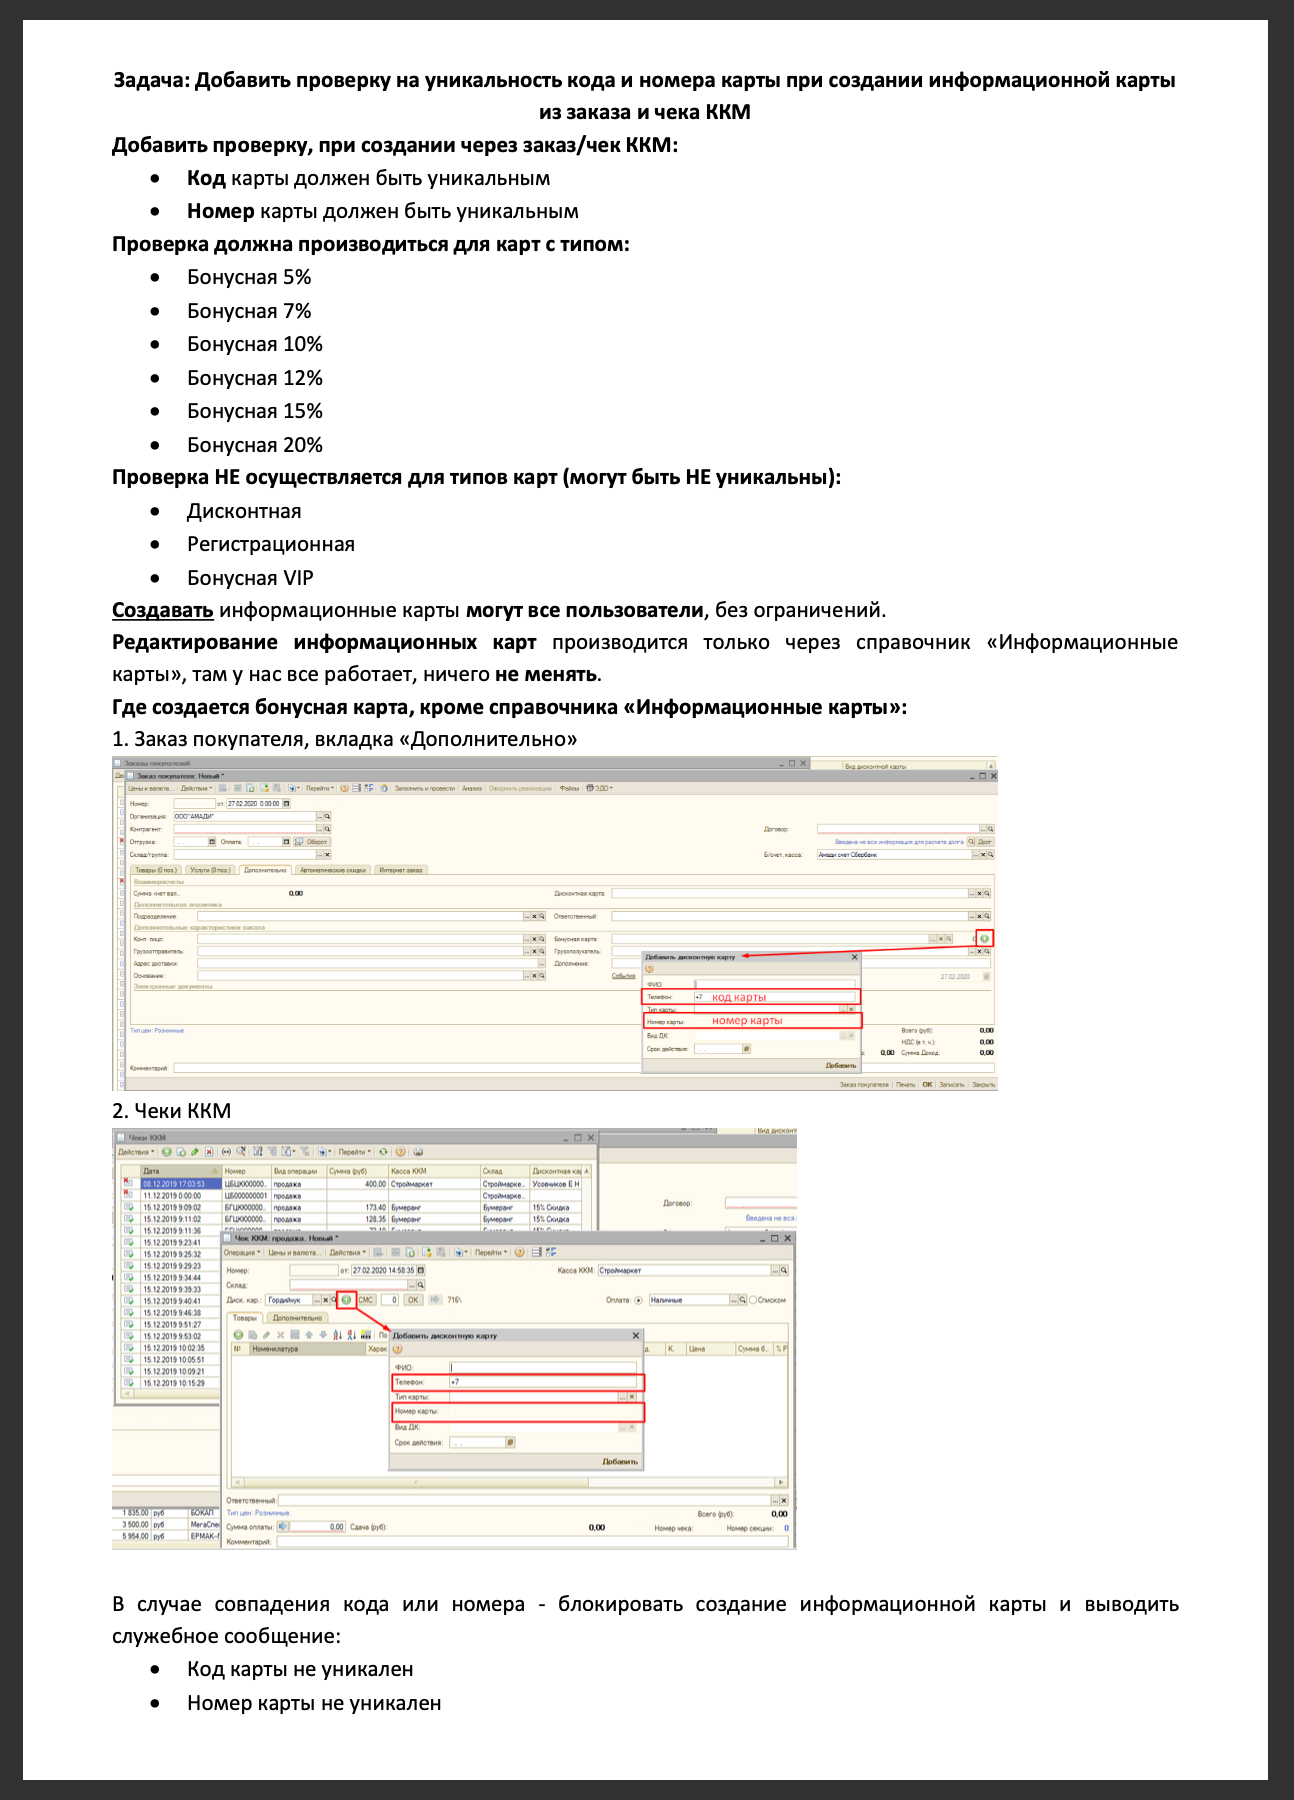Click the Дата column header in Чеки ККМ
This screenshot has width=1294, height=1800.
(x=180, y=1171)
